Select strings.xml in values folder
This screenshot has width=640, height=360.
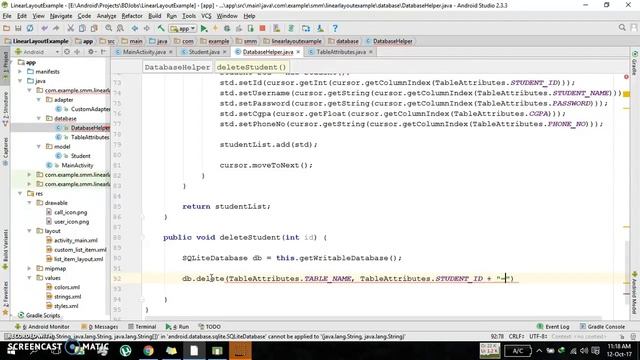(x=67, y=297)
